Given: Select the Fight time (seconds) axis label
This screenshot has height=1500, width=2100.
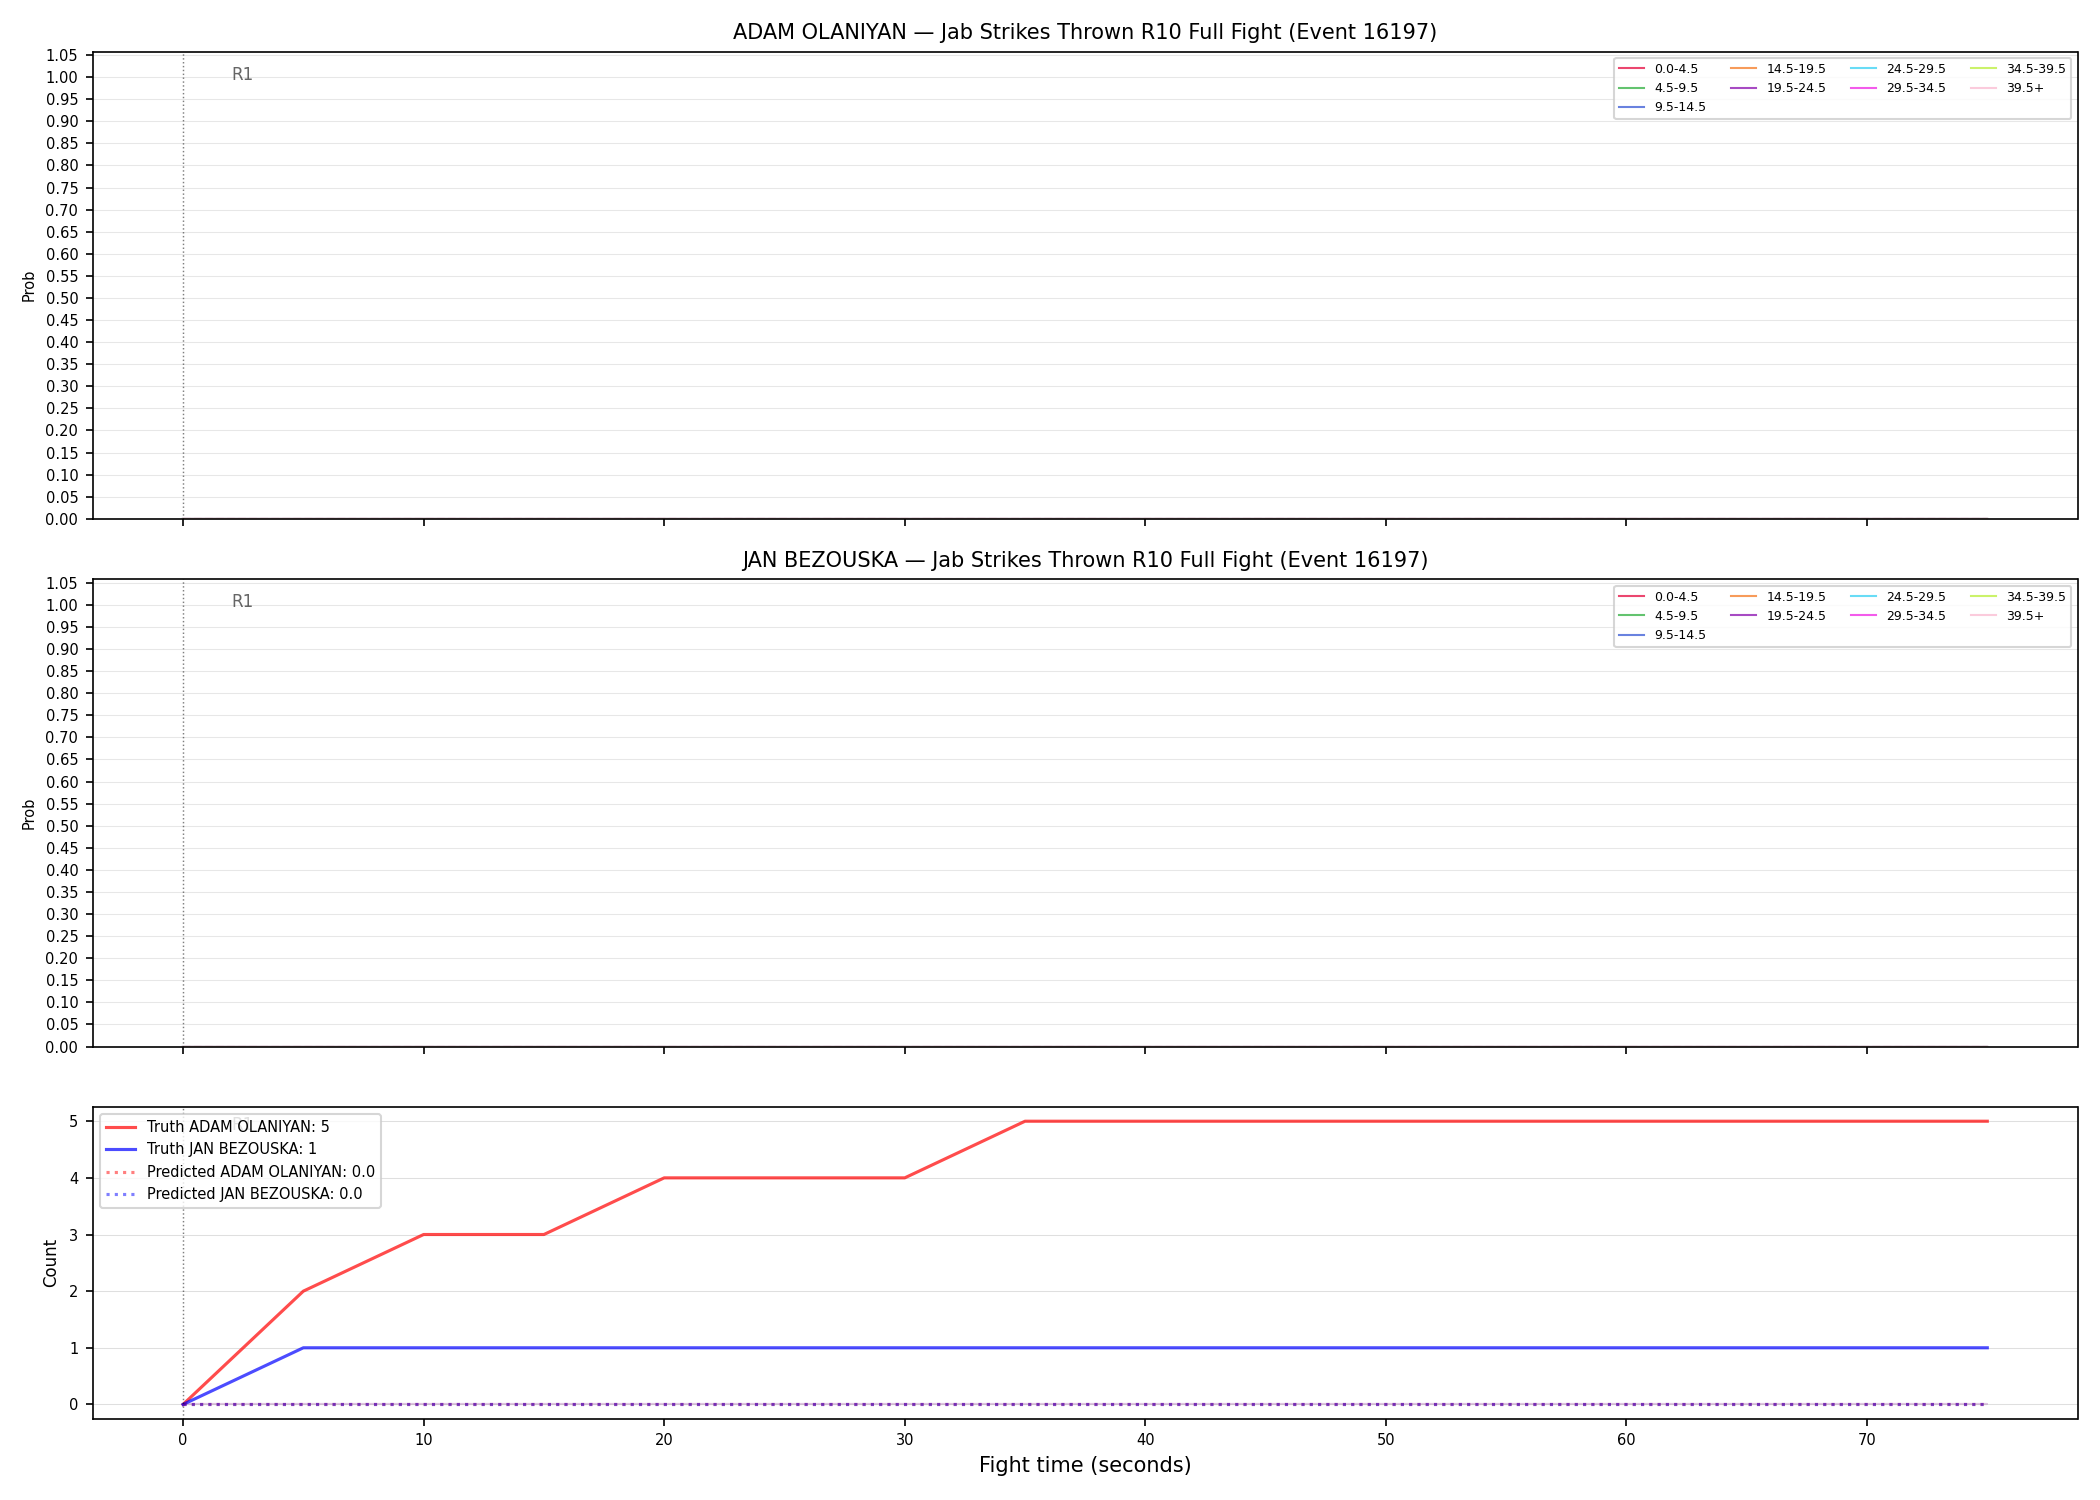Looking at the screenshot, I should 1085,1465.
